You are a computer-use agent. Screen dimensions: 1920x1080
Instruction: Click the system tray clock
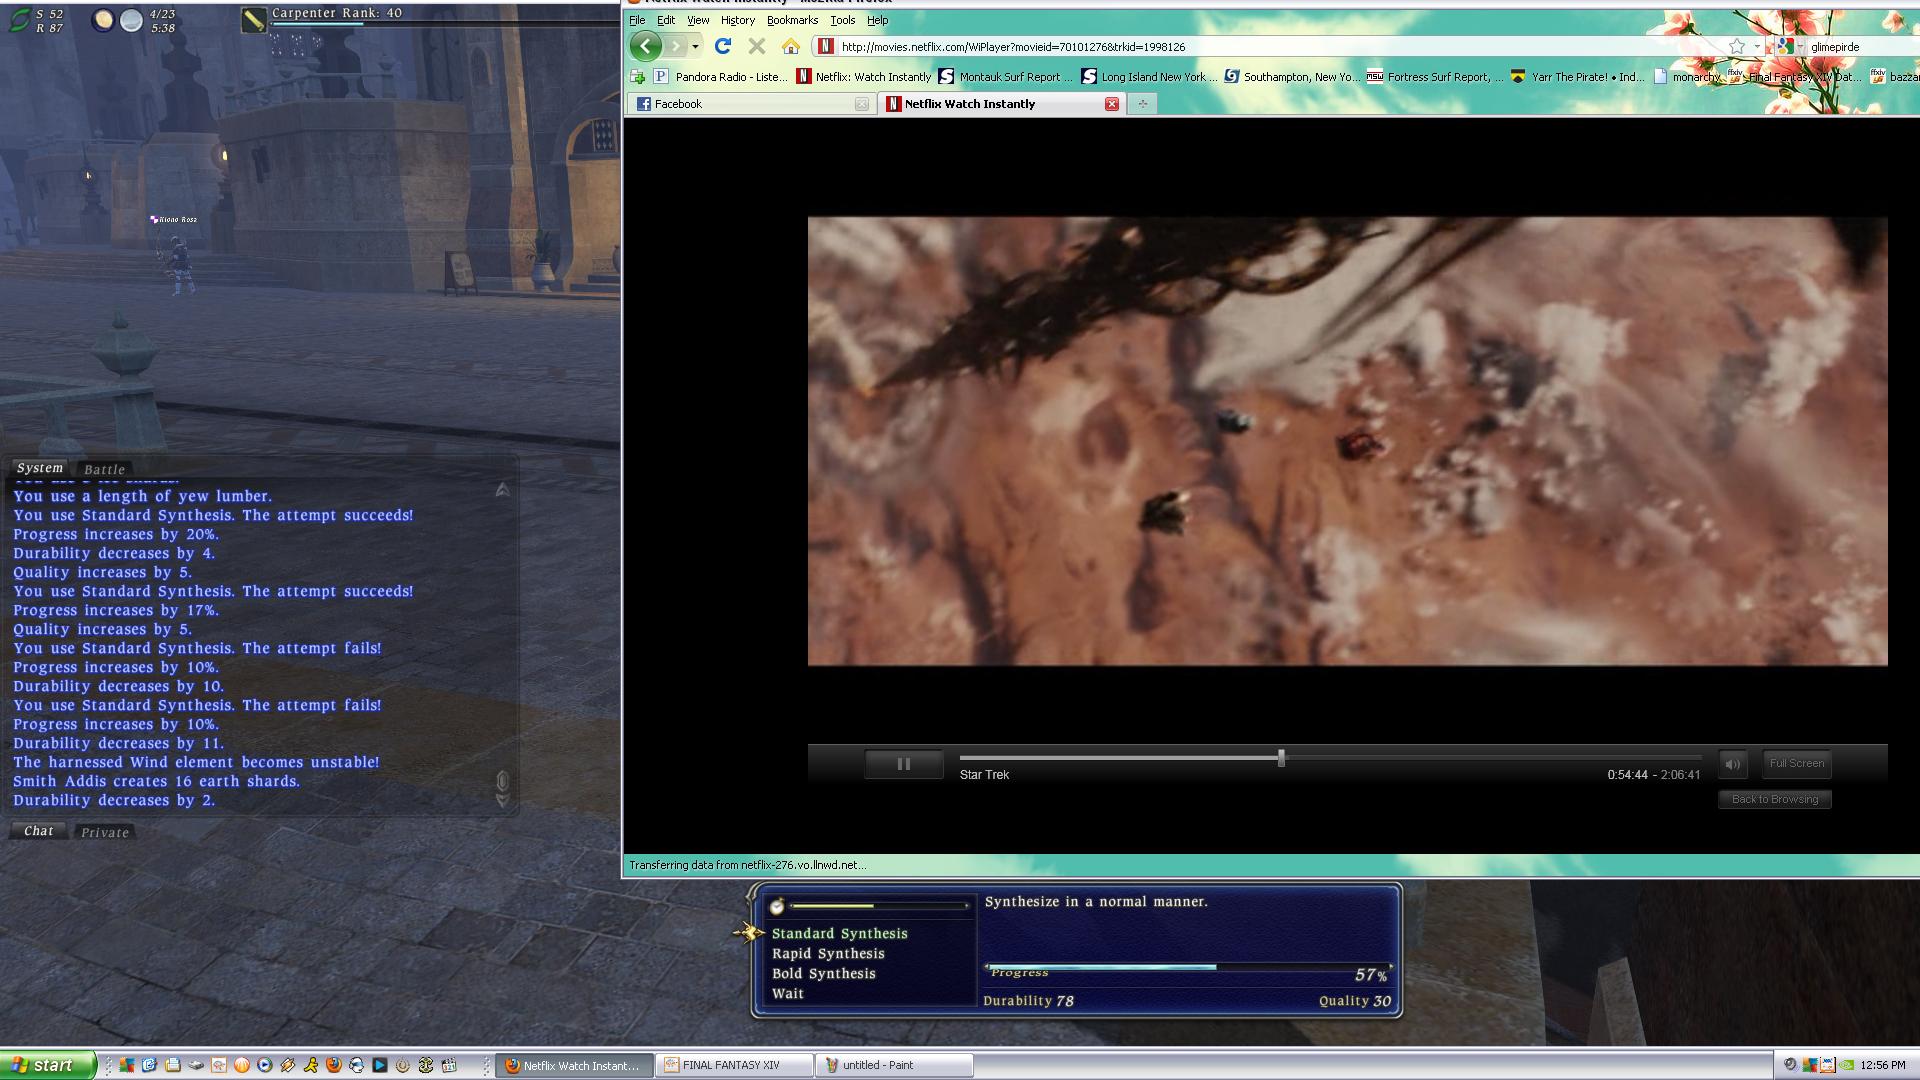[x=1883, y=1065]
